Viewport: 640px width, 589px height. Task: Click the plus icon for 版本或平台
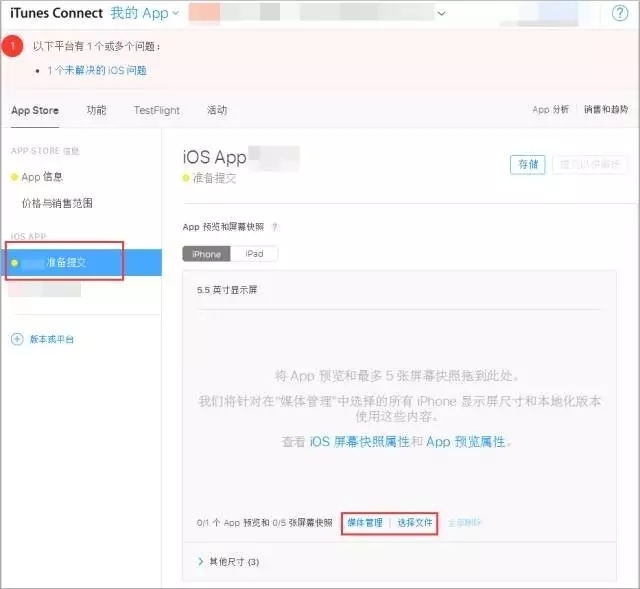17,339
